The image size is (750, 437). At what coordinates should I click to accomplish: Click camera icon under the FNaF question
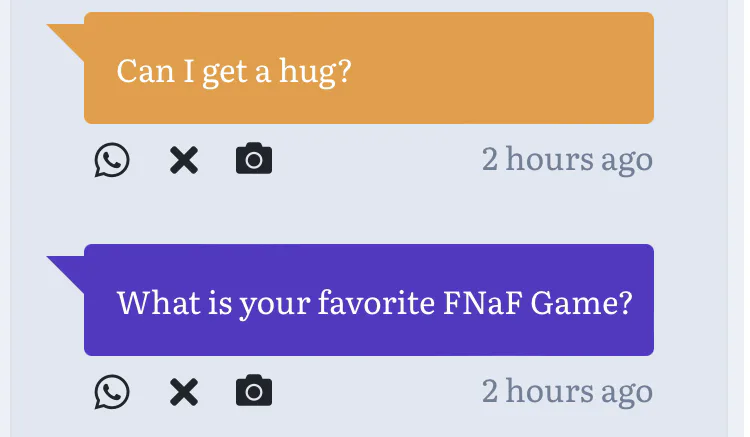(x=254, y=391)
